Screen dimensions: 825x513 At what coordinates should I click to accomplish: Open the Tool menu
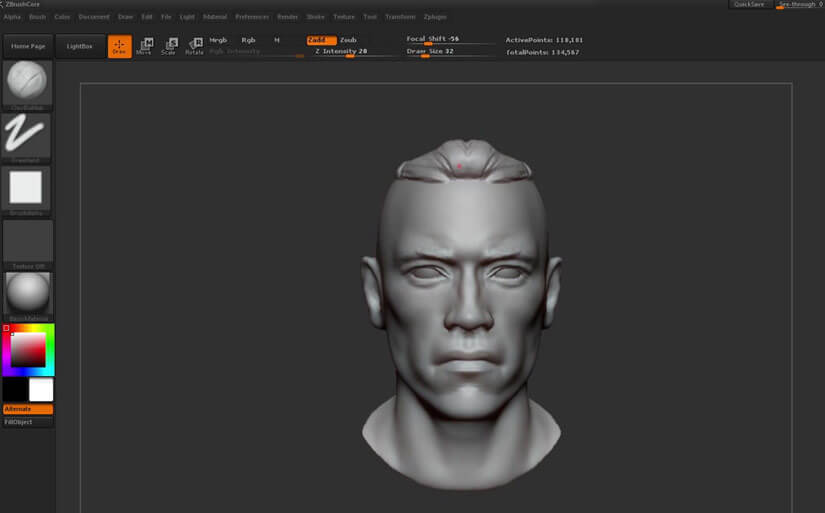(x=370, y=17)
